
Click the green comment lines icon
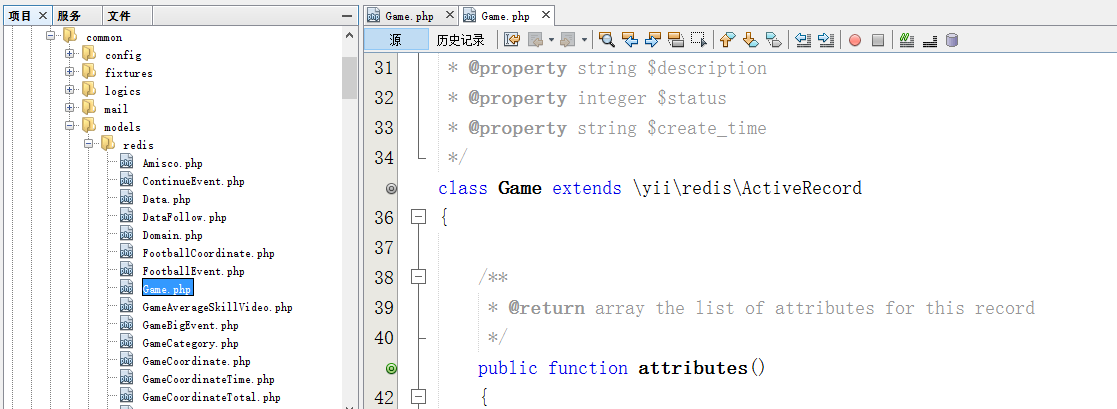[x=907, y=40]
